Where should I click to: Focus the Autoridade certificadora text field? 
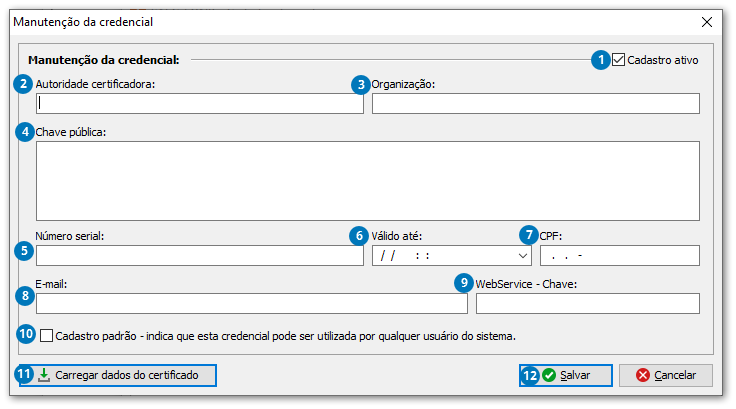[199, 103]
